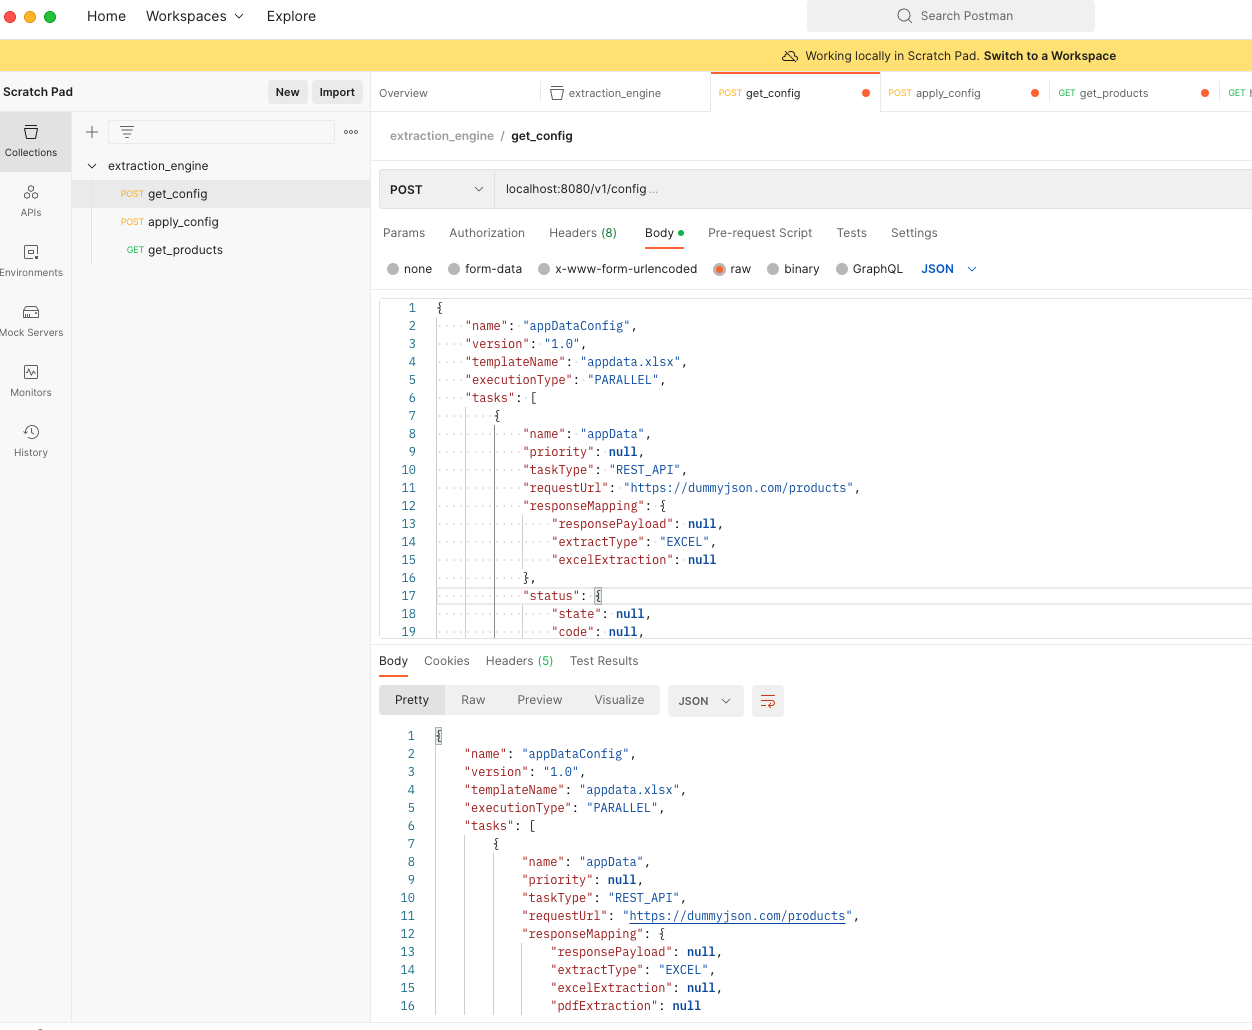Click the request URL field localhost:8080/v1/config
The image size is (1252, 1030).
pos(873,189)
